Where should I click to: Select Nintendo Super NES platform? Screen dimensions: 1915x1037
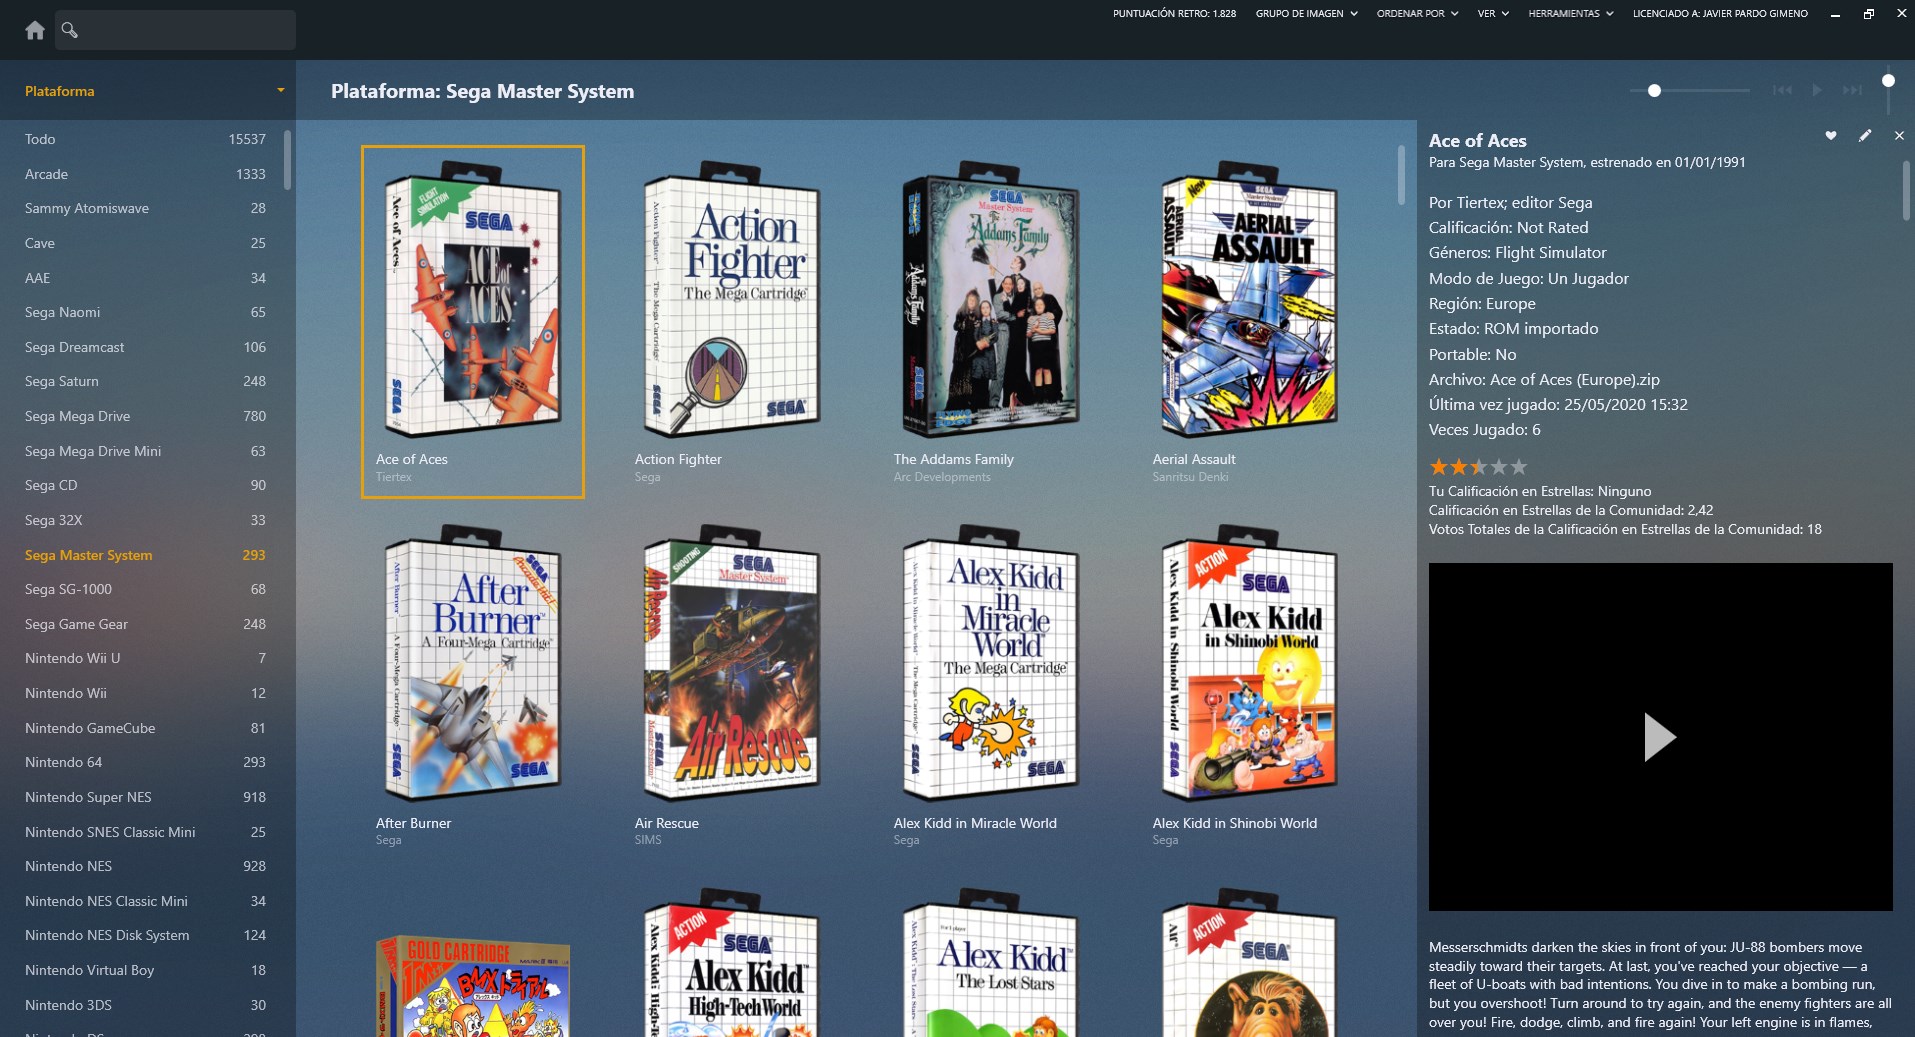145,797
